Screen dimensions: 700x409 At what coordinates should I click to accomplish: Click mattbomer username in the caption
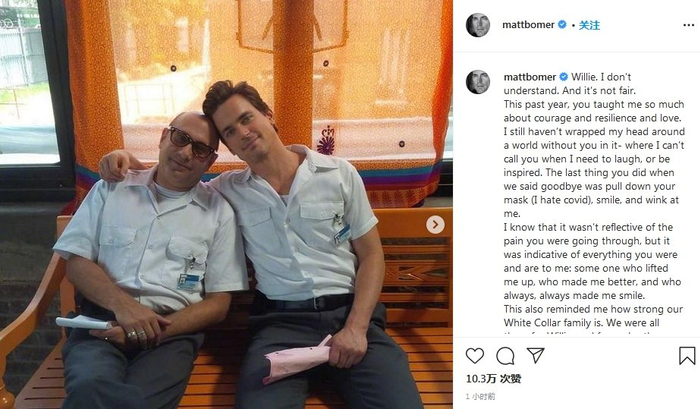pos(530,77)
